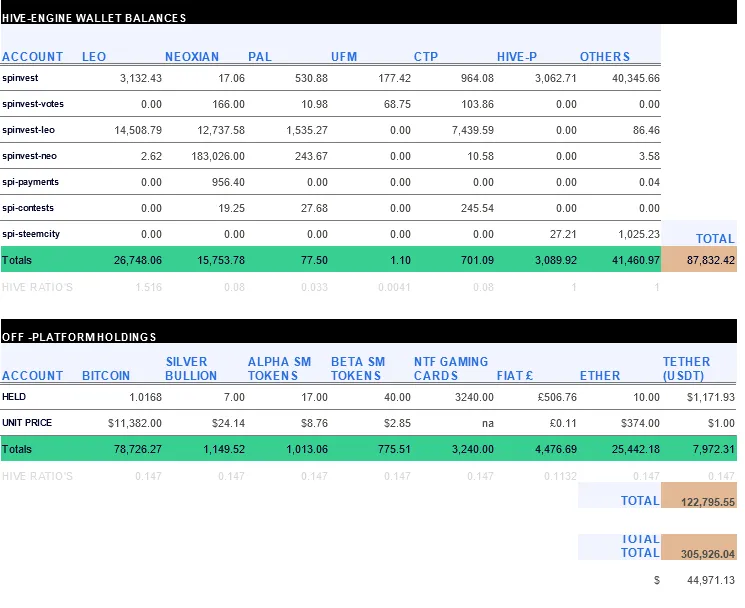
Task: Select the NEOXIAN column header
Action: pyautogui.click(x=192, y=57)
